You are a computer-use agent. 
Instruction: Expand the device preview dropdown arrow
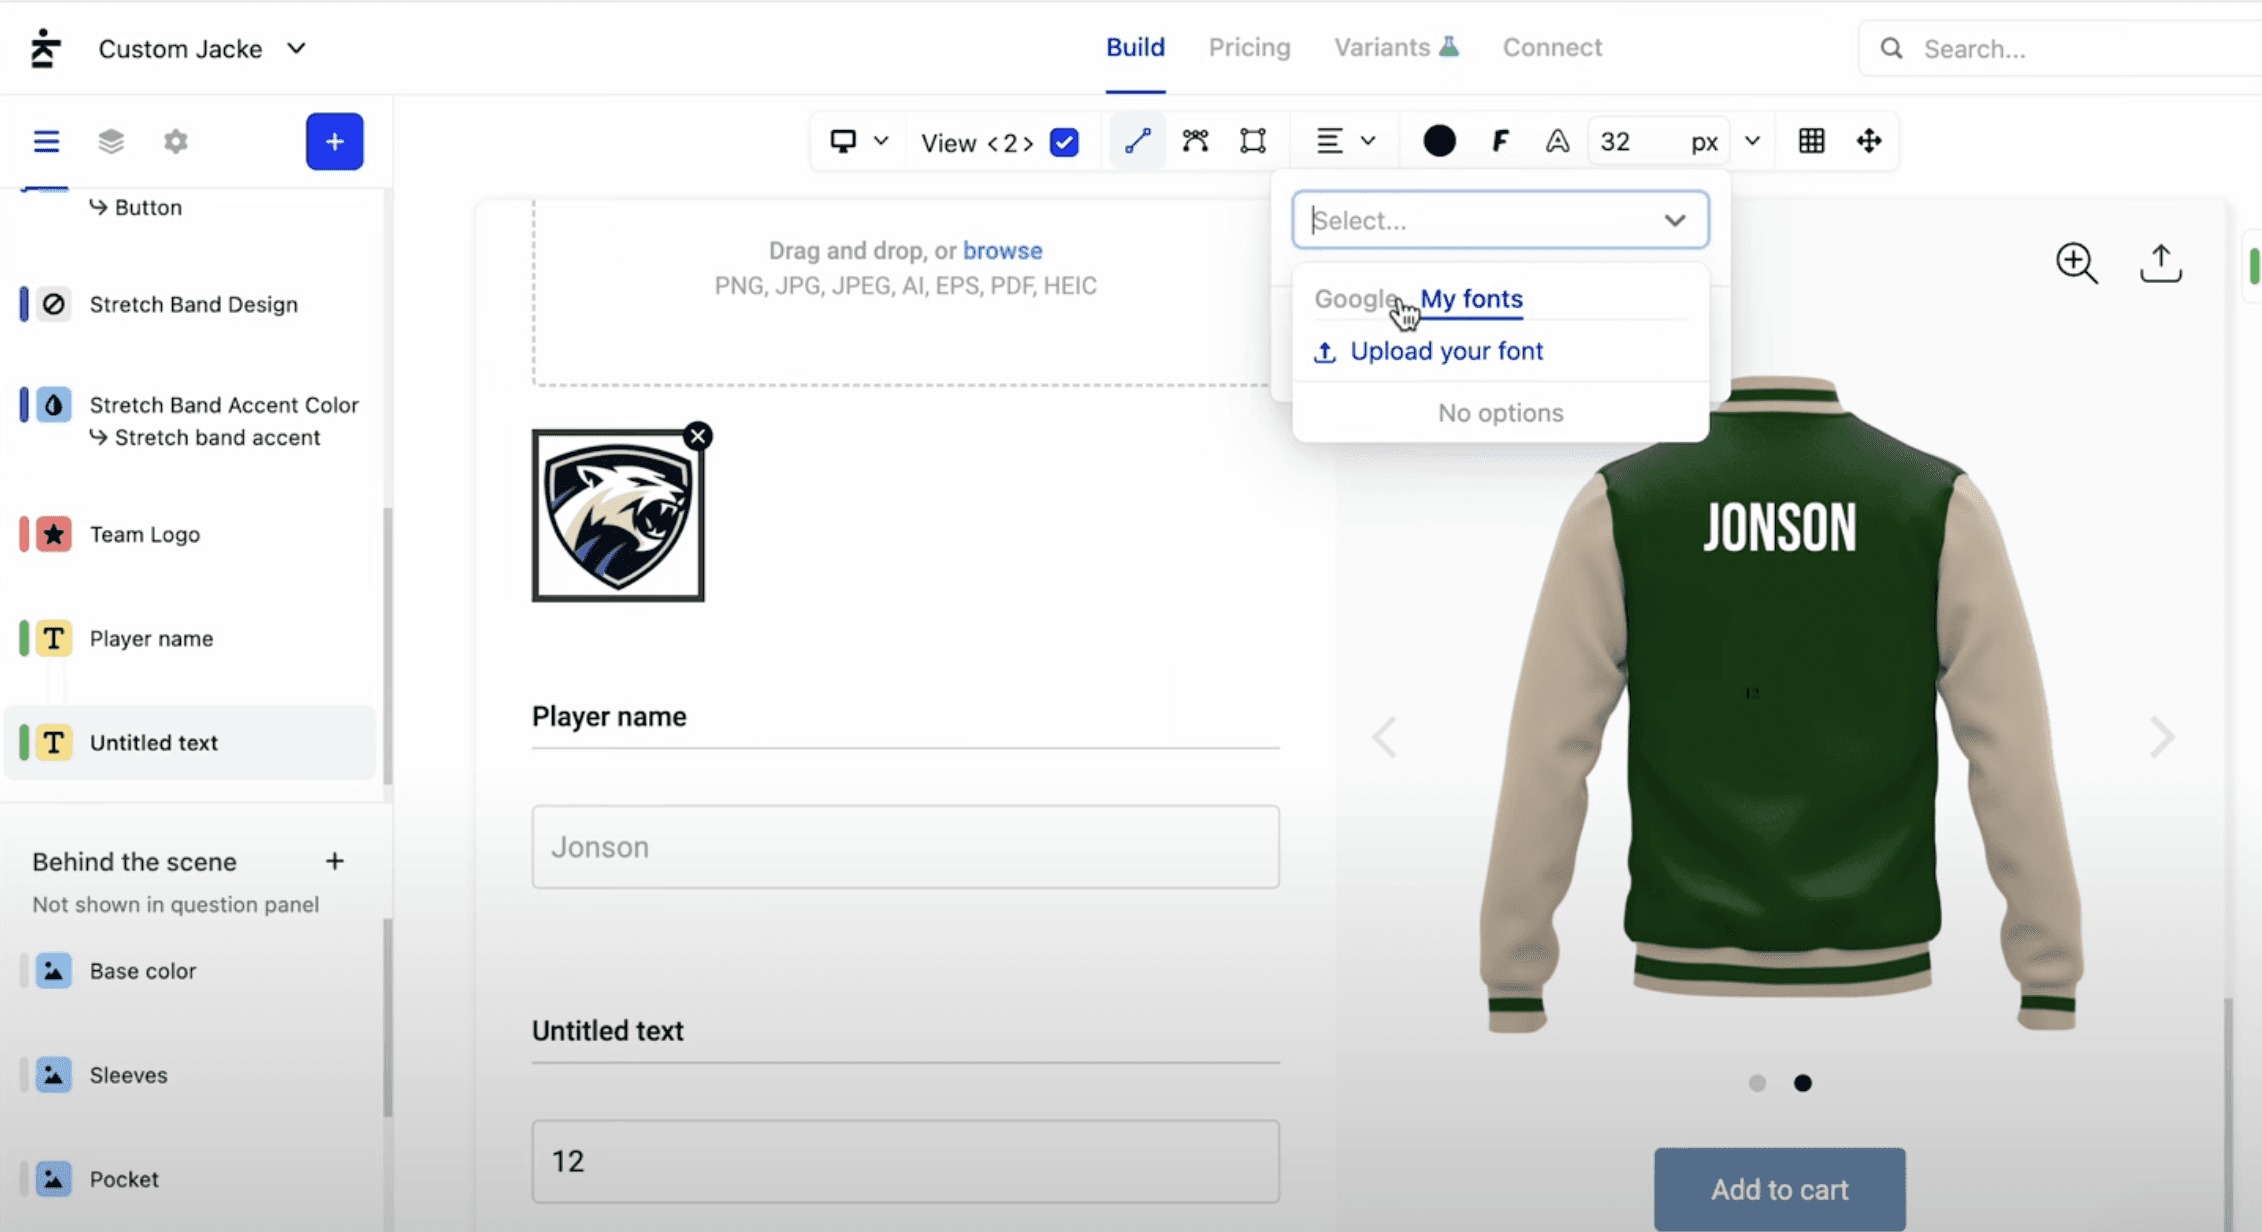point(881,141)
